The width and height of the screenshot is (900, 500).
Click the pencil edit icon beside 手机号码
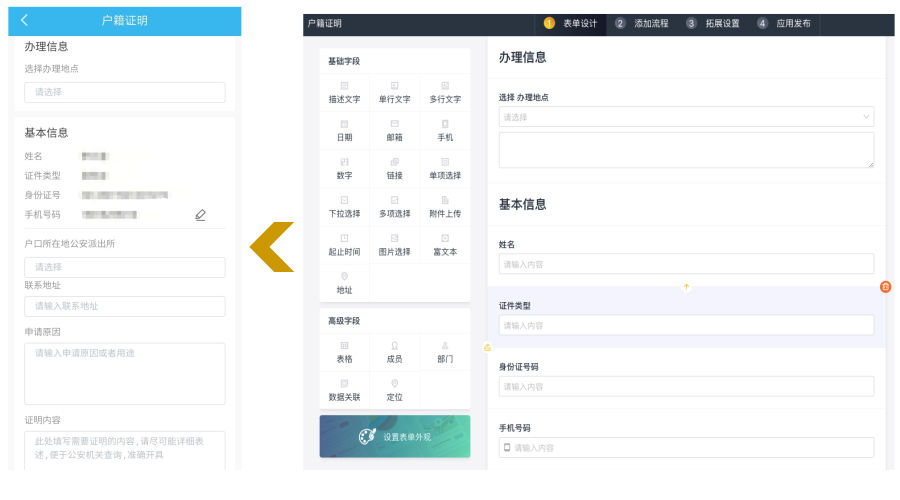[200, 215]
